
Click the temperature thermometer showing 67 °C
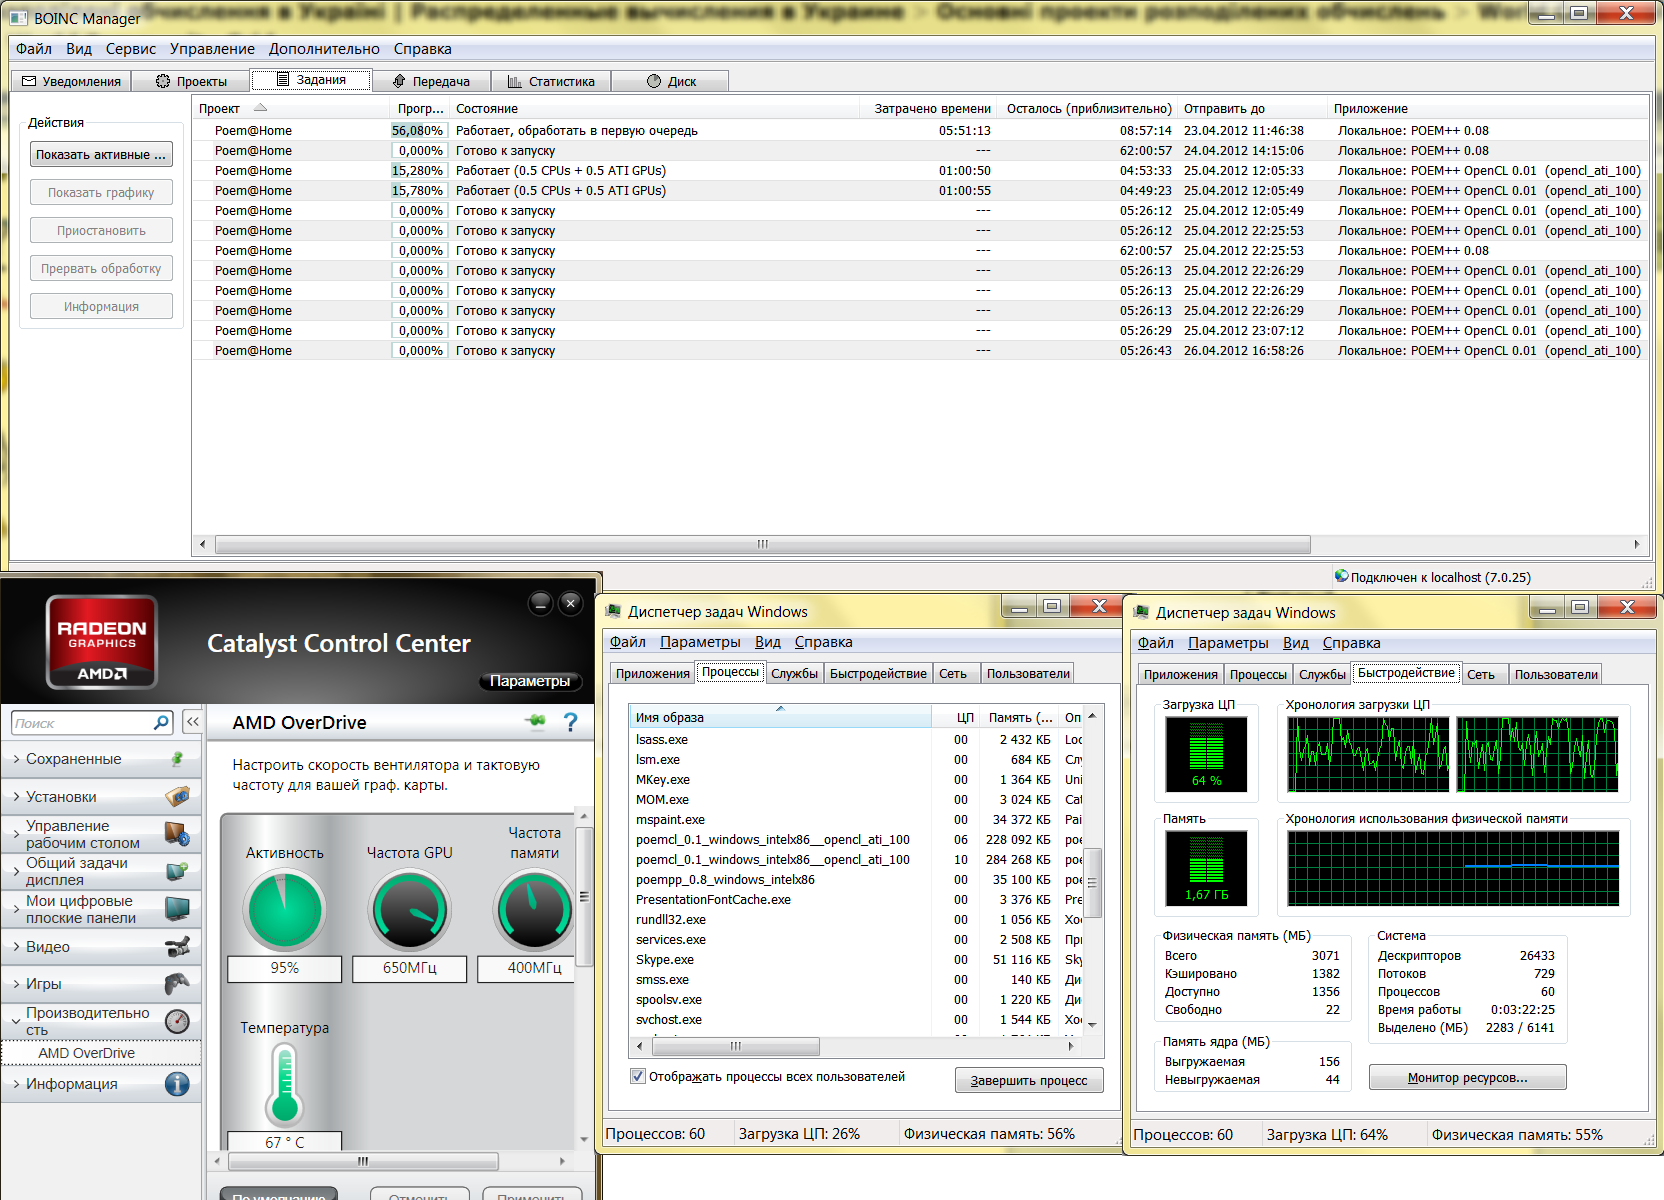284,1084
